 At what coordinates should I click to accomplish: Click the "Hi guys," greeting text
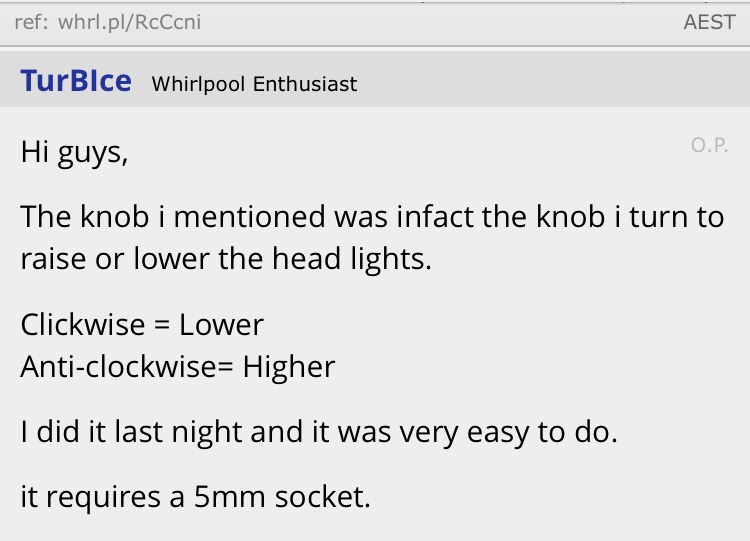click(74, 155)
